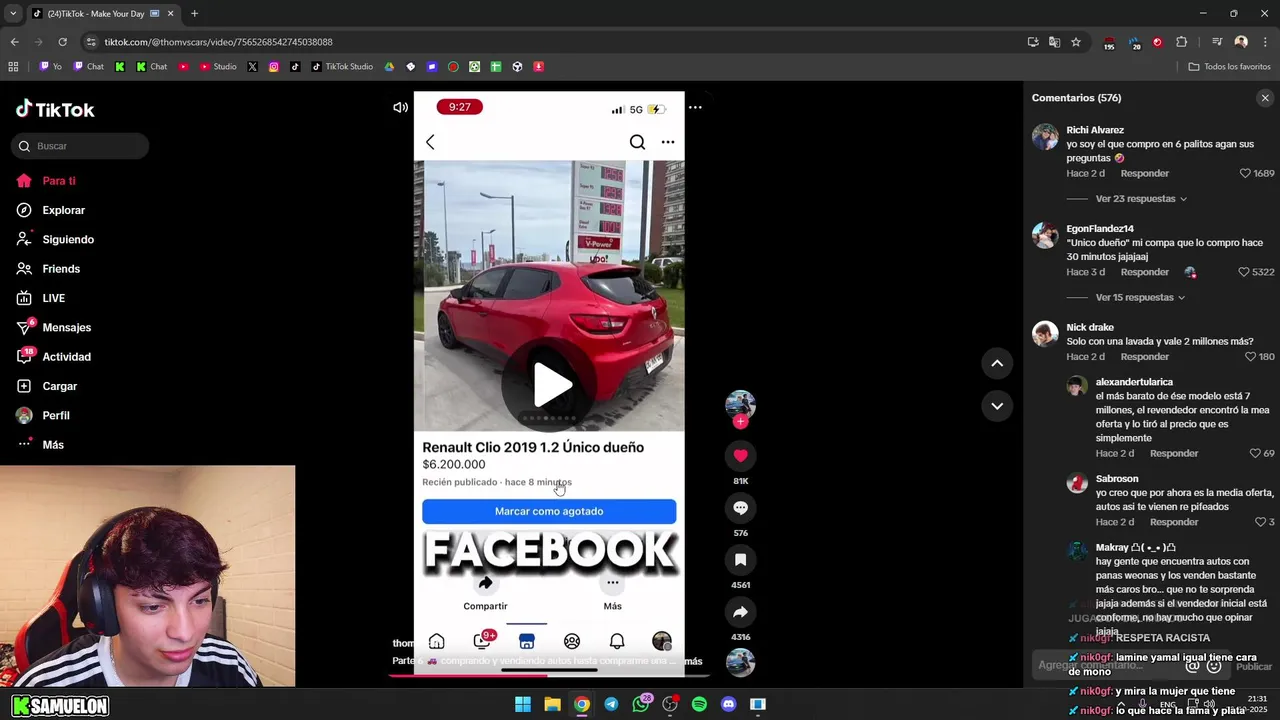Open Siguiendo in the sidebar
The height and width of the screenshot is (720, 1280).
tap(68, 240)
